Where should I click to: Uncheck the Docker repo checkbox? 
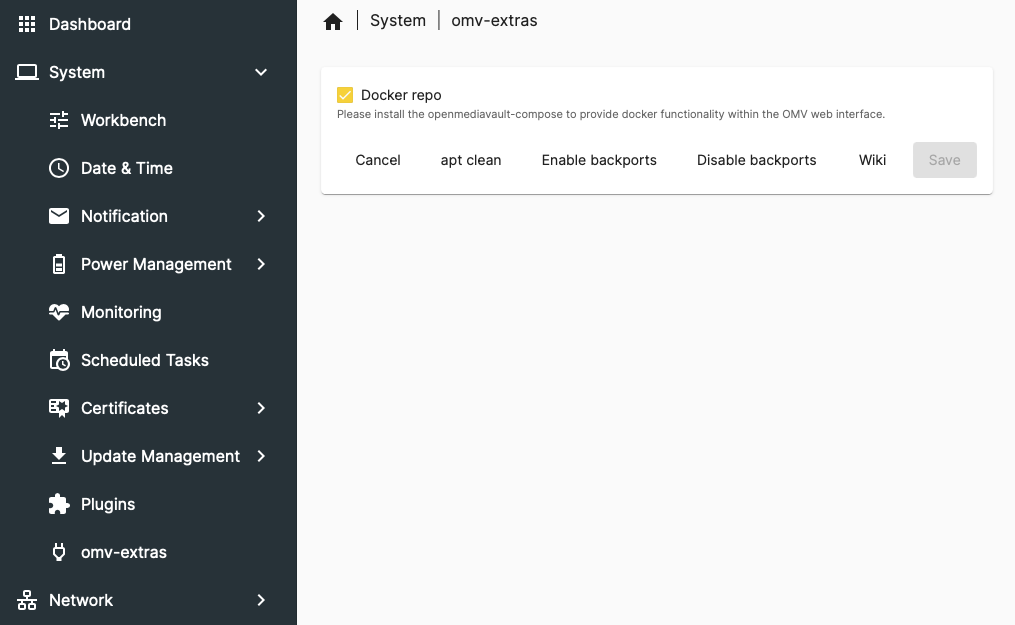click(x=345, y=95)
